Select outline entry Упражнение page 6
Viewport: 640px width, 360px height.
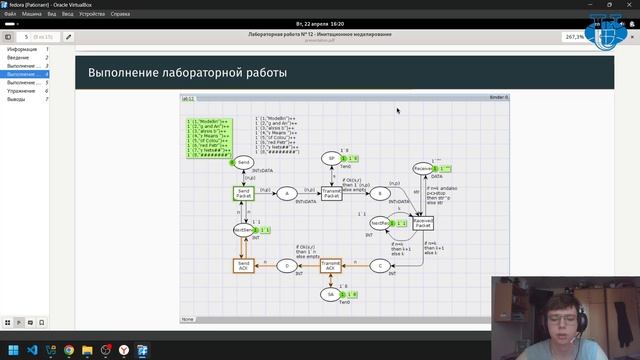click(x=25, y=91)
